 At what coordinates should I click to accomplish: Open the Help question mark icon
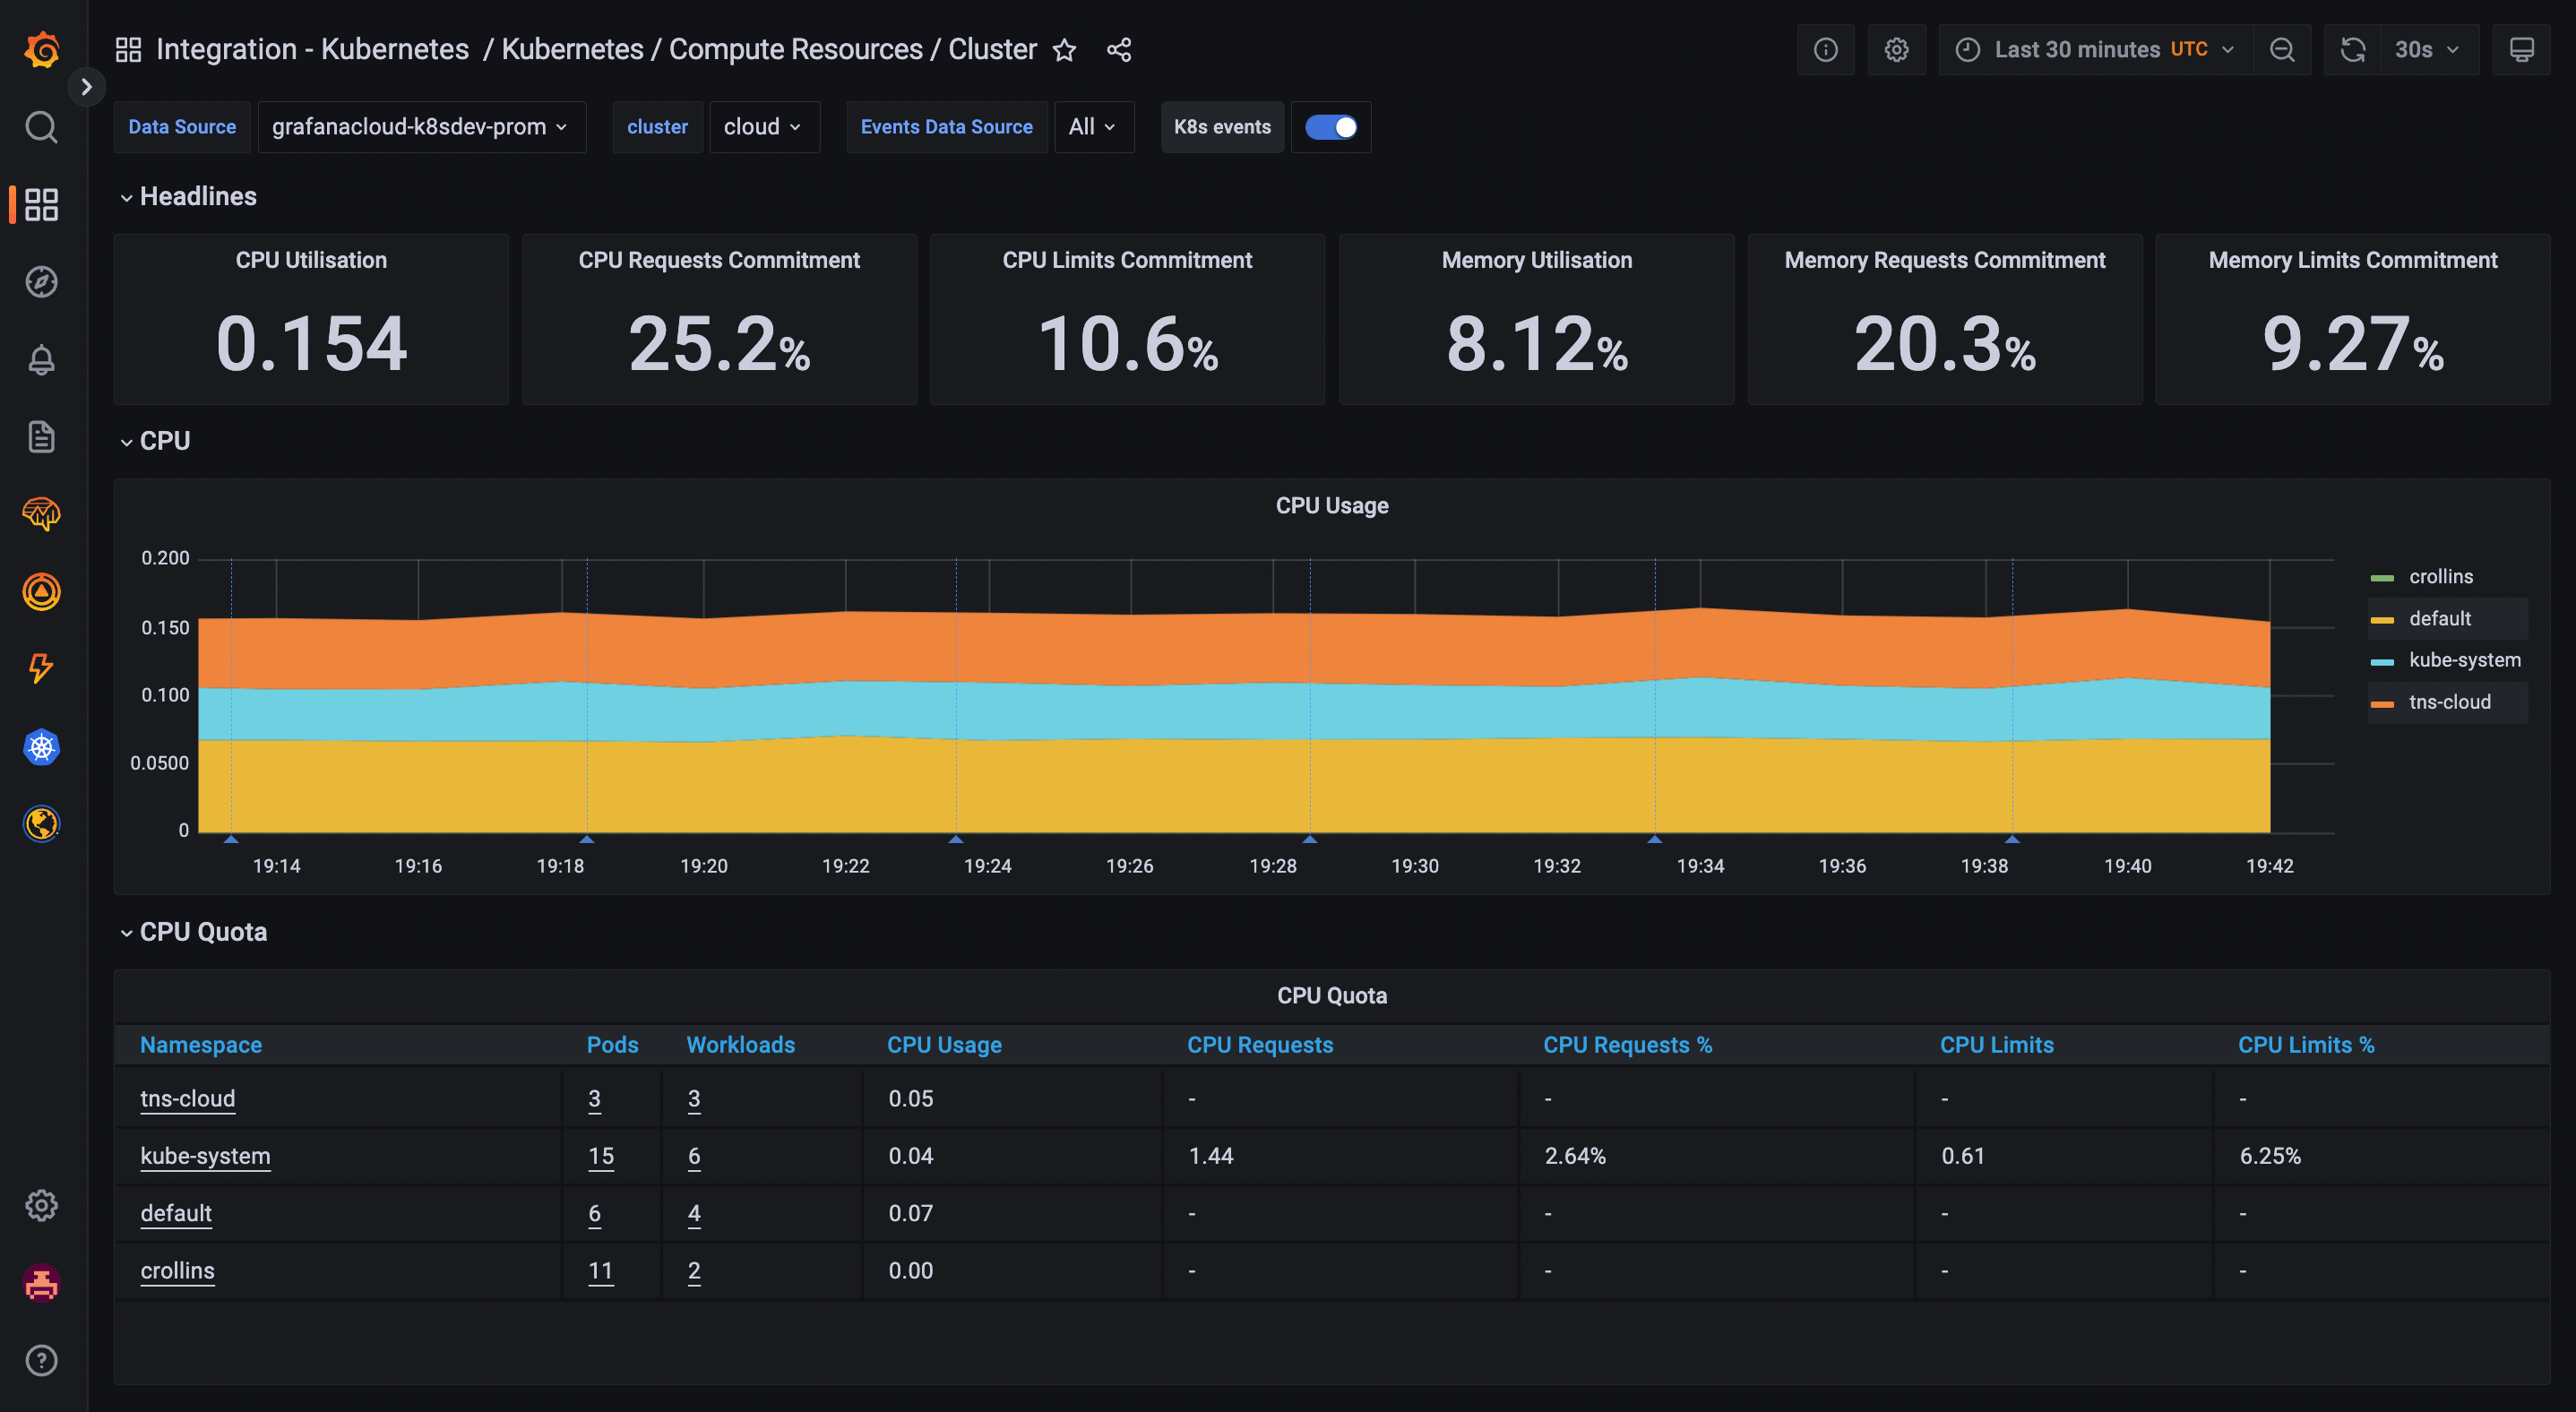pos(41,1360)
